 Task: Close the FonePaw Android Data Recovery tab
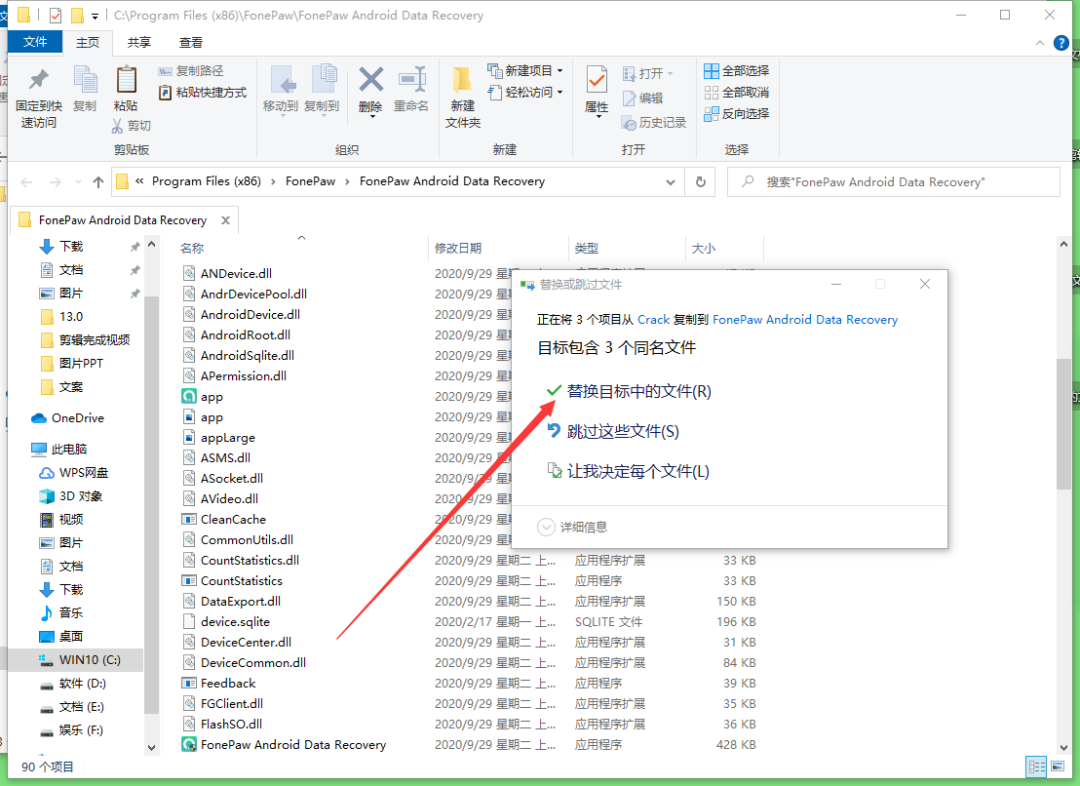point(225,220)
